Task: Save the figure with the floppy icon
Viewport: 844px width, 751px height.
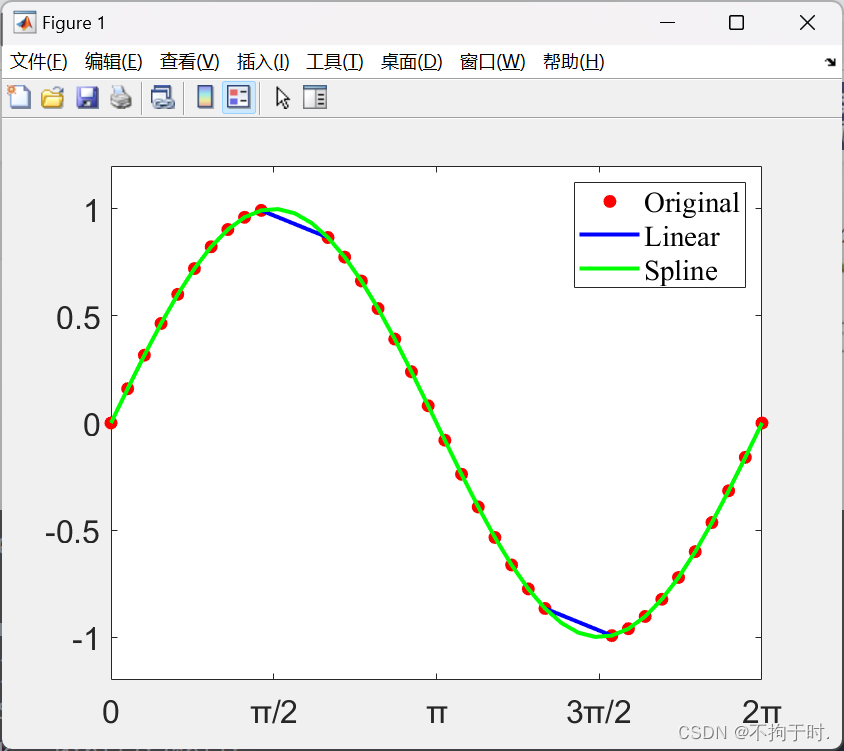Action: pyautogui.click(x=87, y=97)
